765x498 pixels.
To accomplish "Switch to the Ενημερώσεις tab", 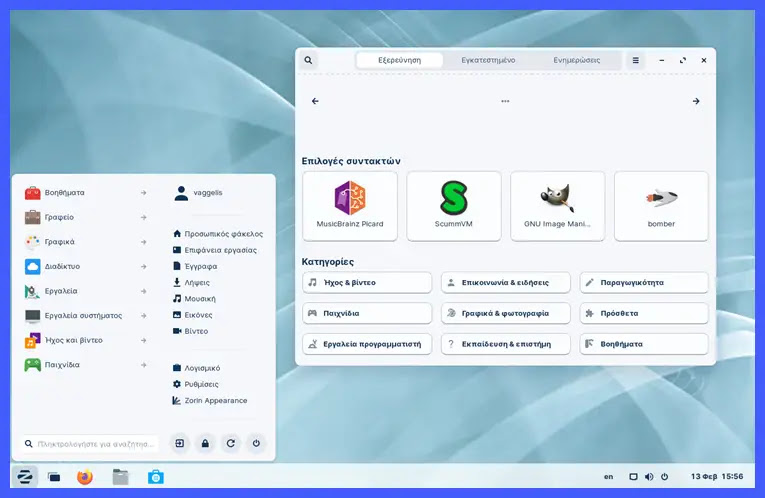I will pyautogui.click(x=577, y=60).
